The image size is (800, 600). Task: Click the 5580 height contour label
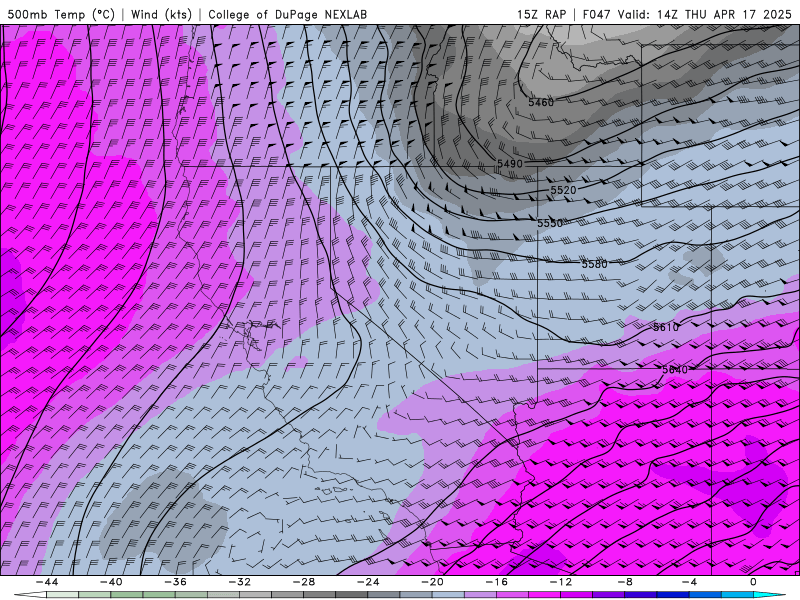[x=594, y=264]
